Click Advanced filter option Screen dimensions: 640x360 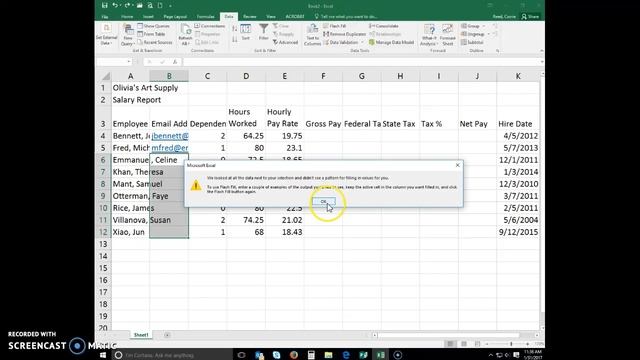point(285,42)
